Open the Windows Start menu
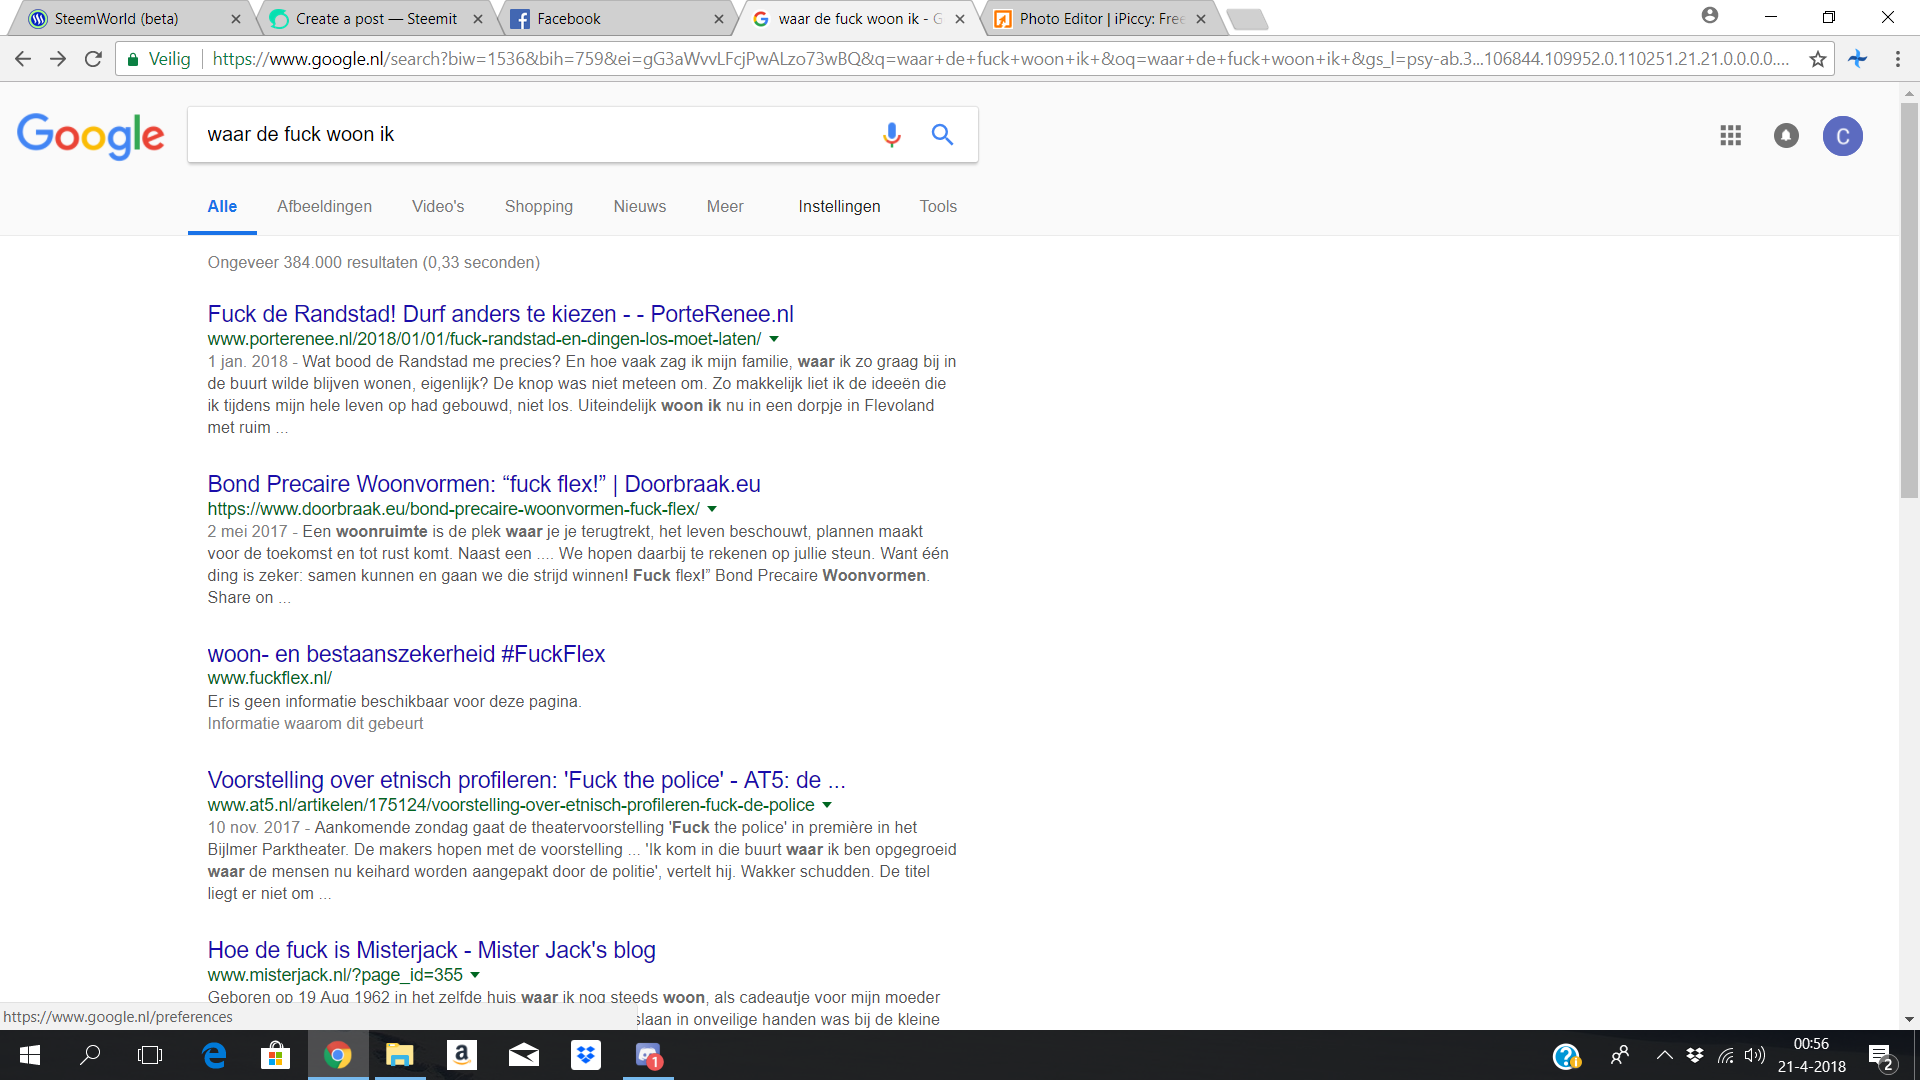 [29, 1055]
